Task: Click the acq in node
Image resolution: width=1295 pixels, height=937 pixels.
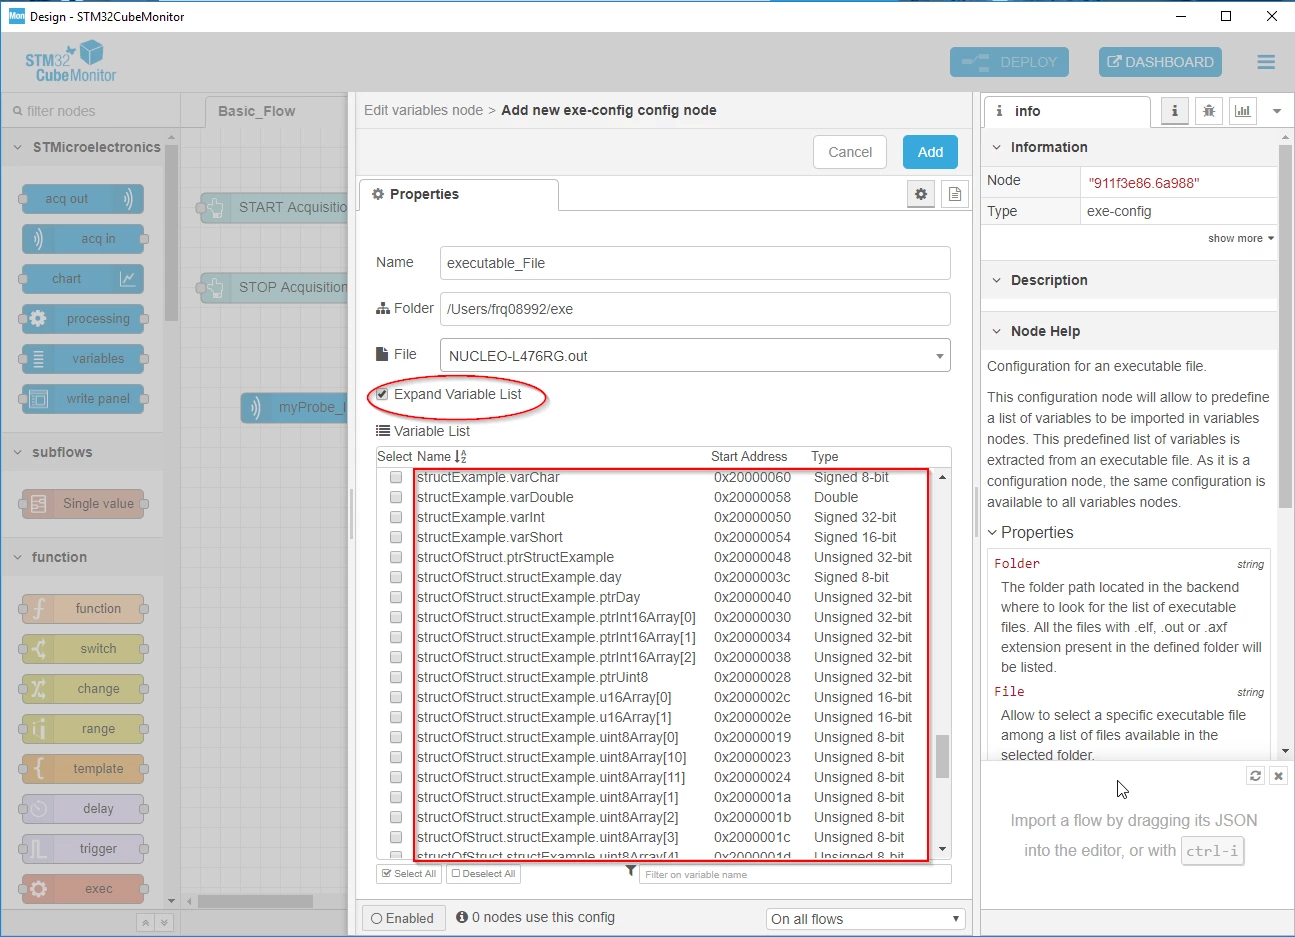Action: (82, 239)
